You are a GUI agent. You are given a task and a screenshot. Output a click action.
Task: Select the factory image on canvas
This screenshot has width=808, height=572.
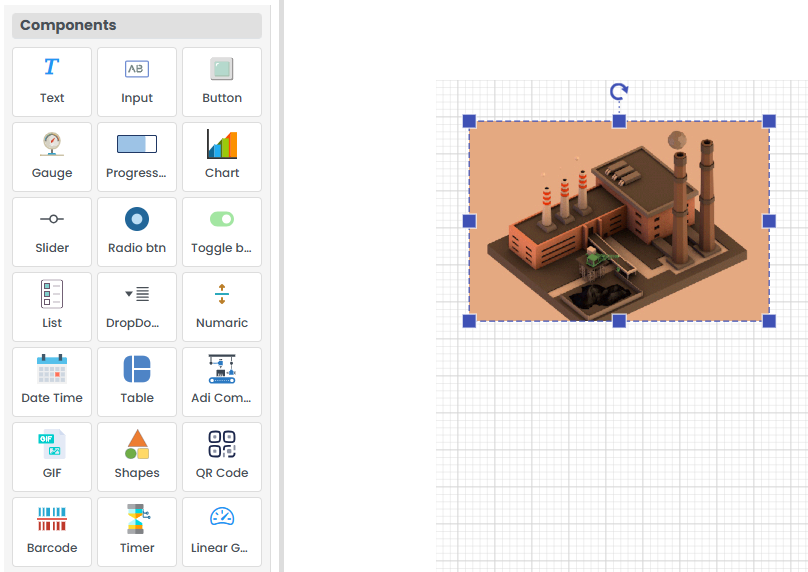coord(619,221)
